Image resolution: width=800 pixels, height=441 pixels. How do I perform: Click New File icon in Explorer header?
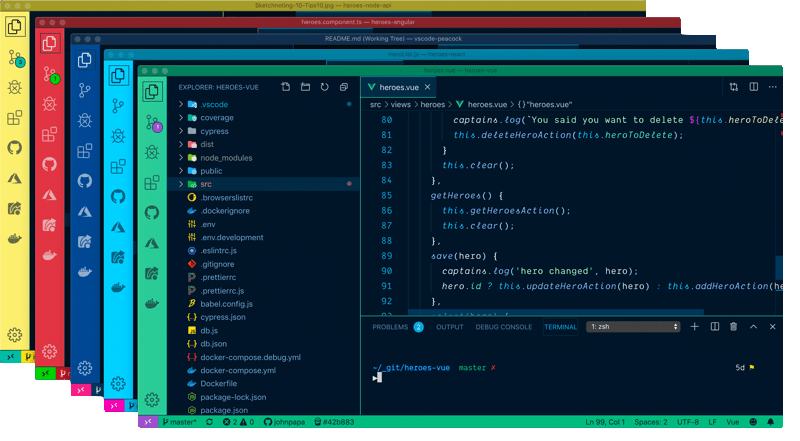[286, 87]
